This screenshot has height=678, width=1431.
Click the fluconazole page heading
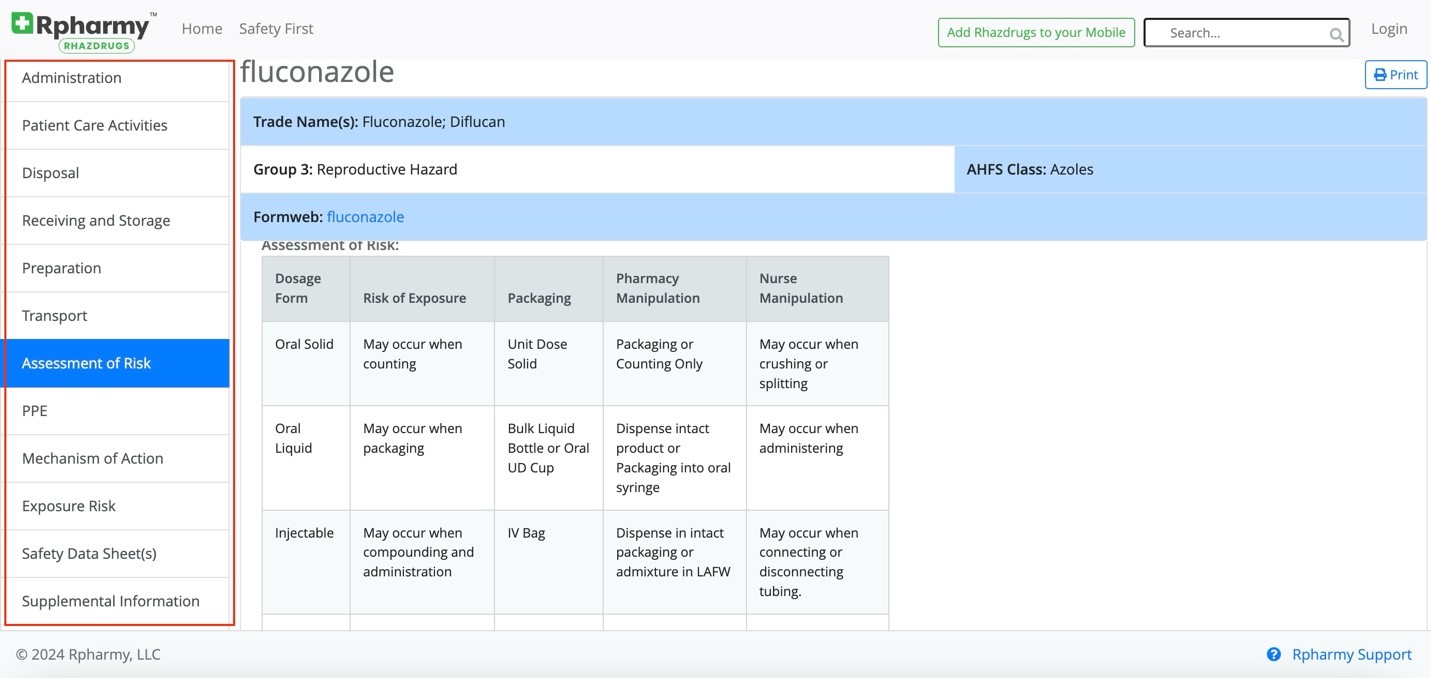[x=317, y=72]
